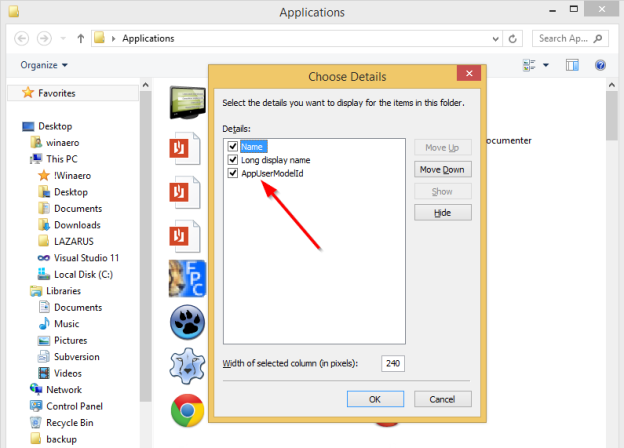
Task: Confirm with the OK button
Action: (x=374, y=398)
